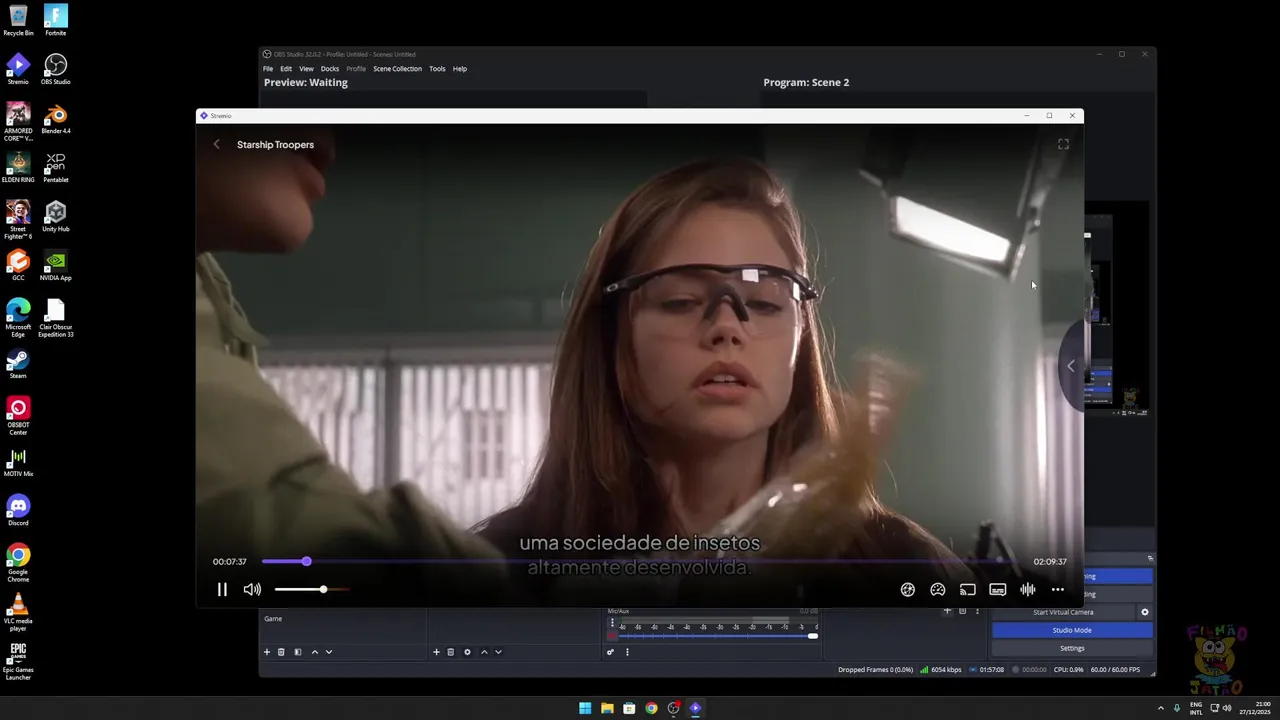Adjust the Stremio volume slider
1280x720 pixels.
[x=312, y=589]
